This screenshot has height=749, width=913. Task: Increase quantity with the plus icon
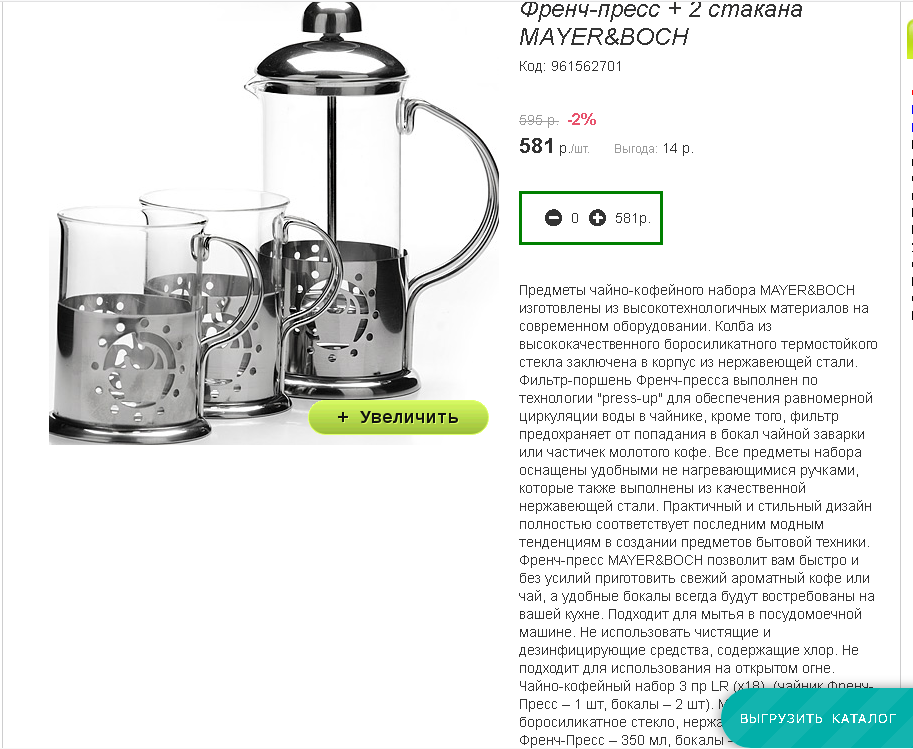(597, 218)
